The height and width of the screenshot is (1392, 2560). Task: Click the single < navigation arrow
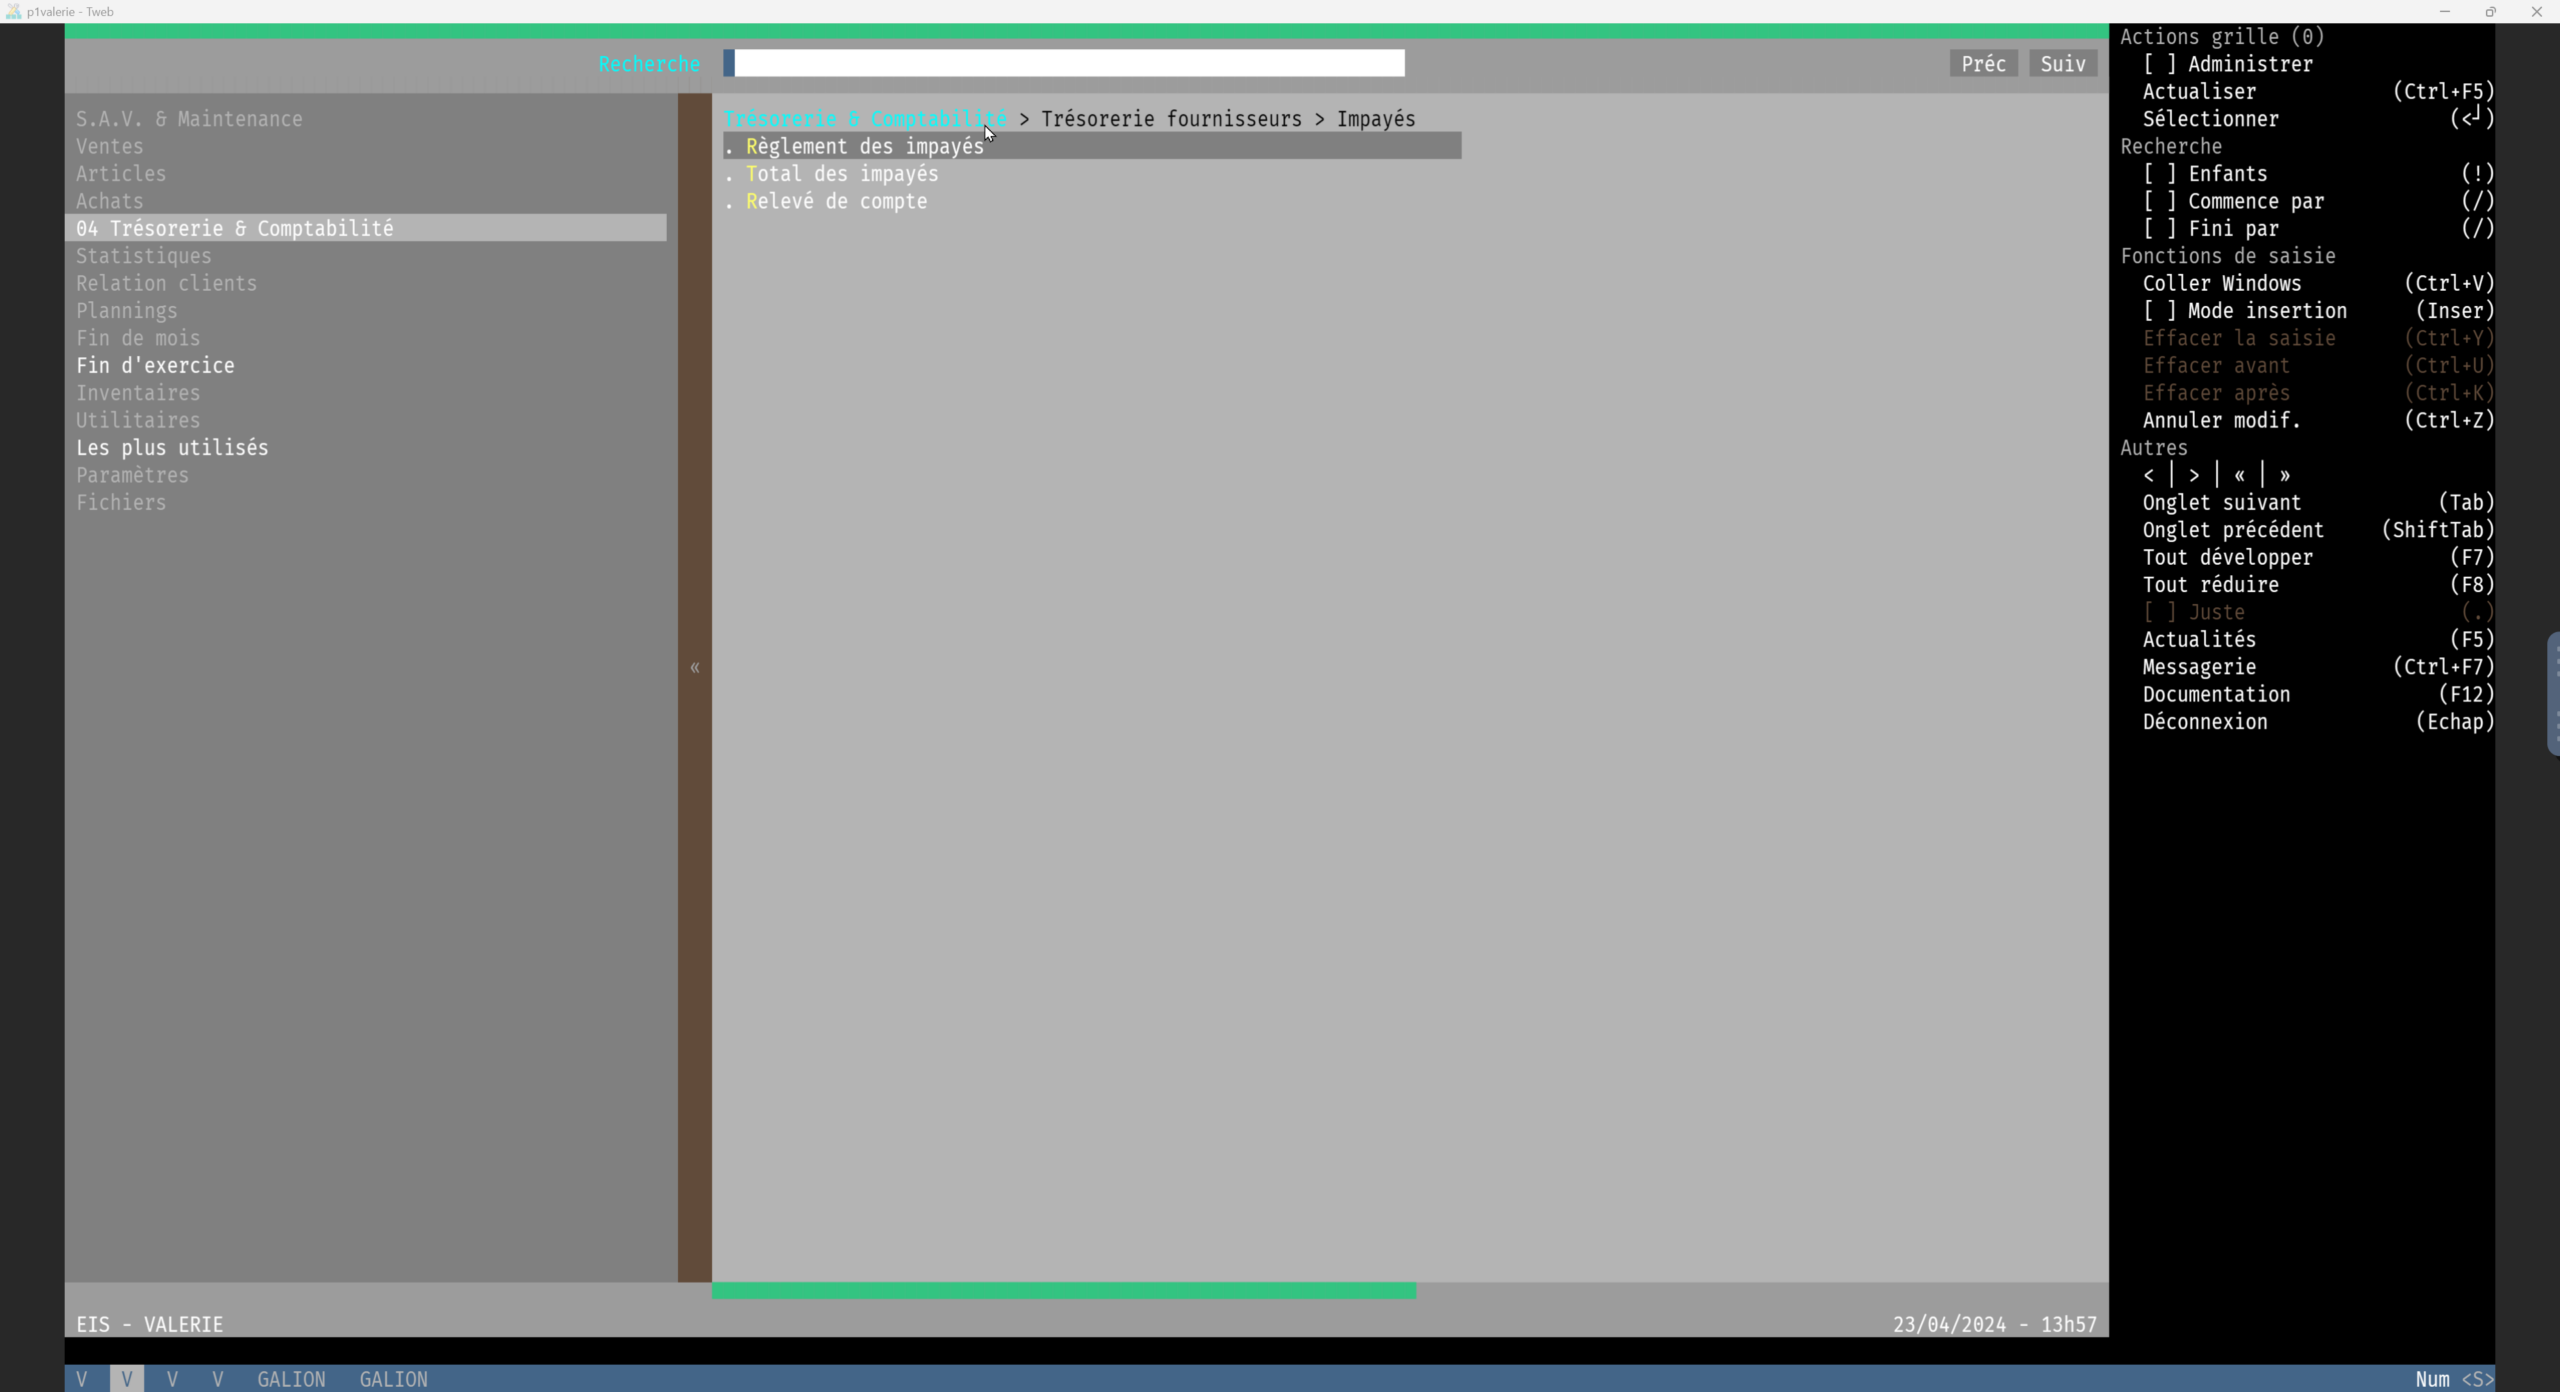[x=2149, y=476]
